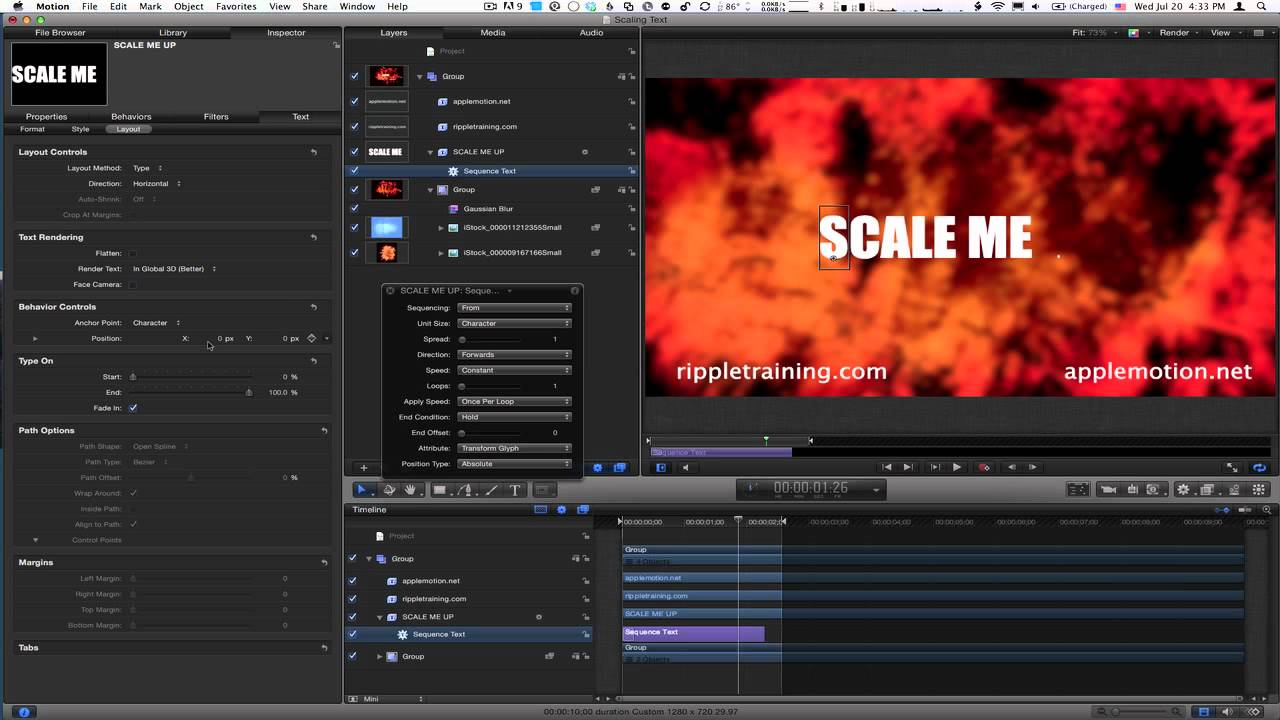1280x720 pixels.
Task: Click the Replicate grid toolbar icon
Action: click(1258, 490)
